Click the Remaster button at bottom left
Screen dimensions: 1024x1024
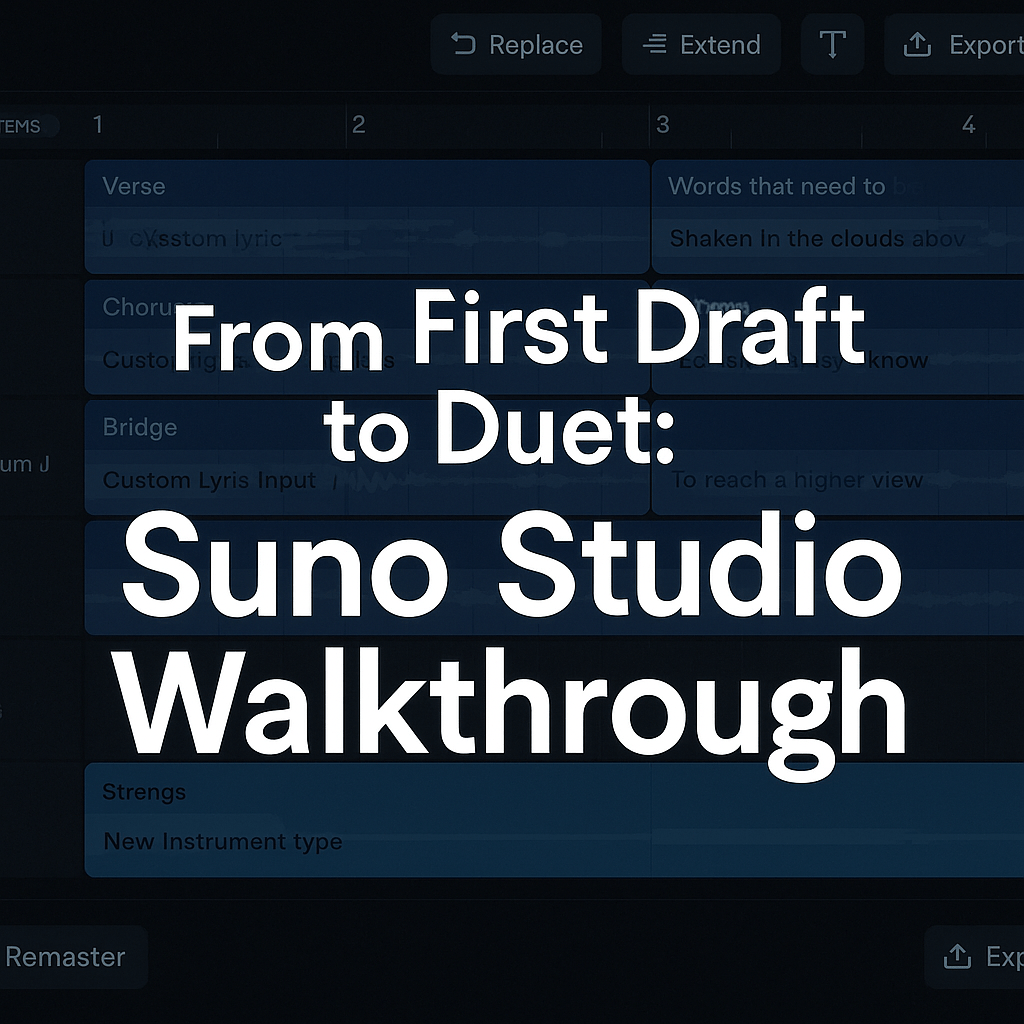point(66,957)
